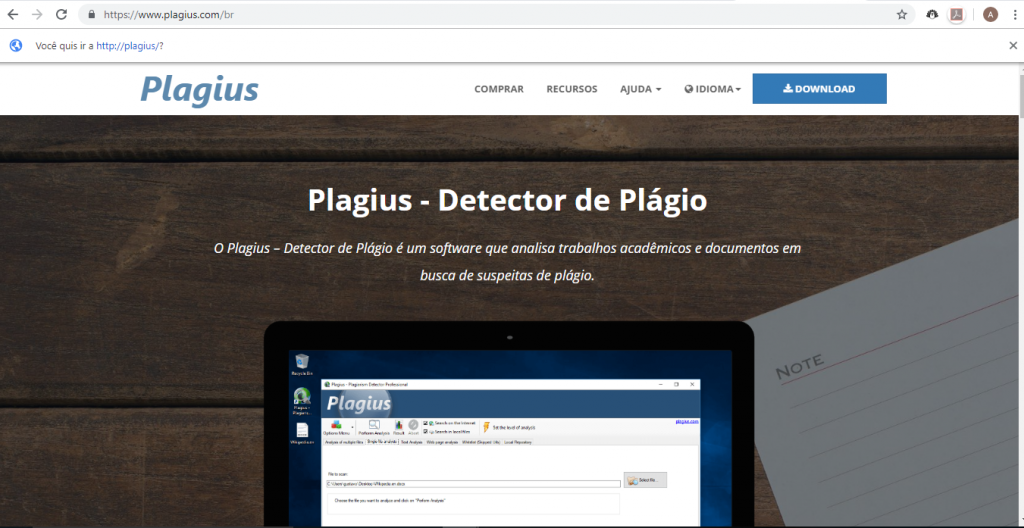The width and height of the screenshot is (1024, 528).
Task: Click the 'Plagius - Detector de Plágio' heading
Action: coord(507,200)
